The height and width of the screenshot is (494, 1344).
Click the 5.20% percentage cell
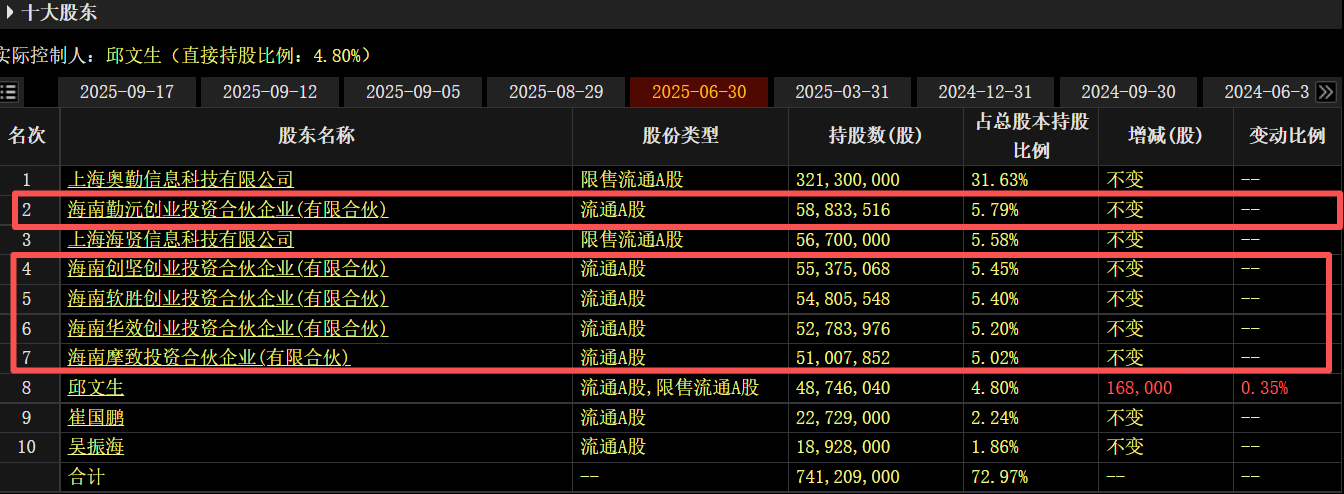pos(995,328)
